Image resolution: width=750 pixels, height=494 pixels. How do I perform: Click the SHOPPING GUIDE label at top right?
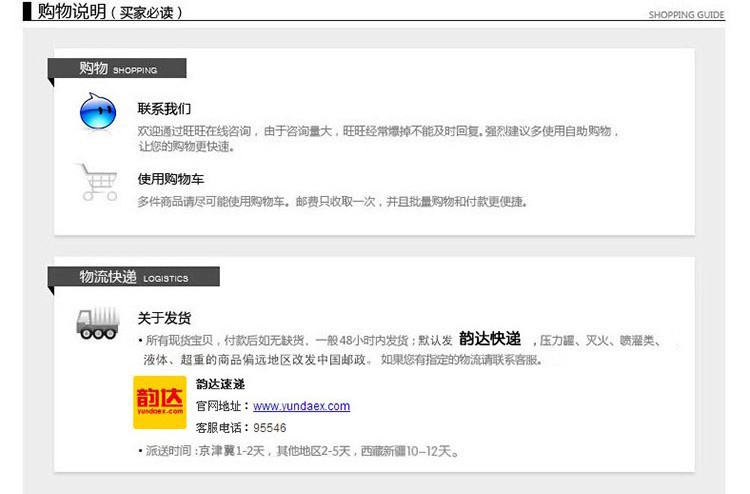tap(686, 15)
